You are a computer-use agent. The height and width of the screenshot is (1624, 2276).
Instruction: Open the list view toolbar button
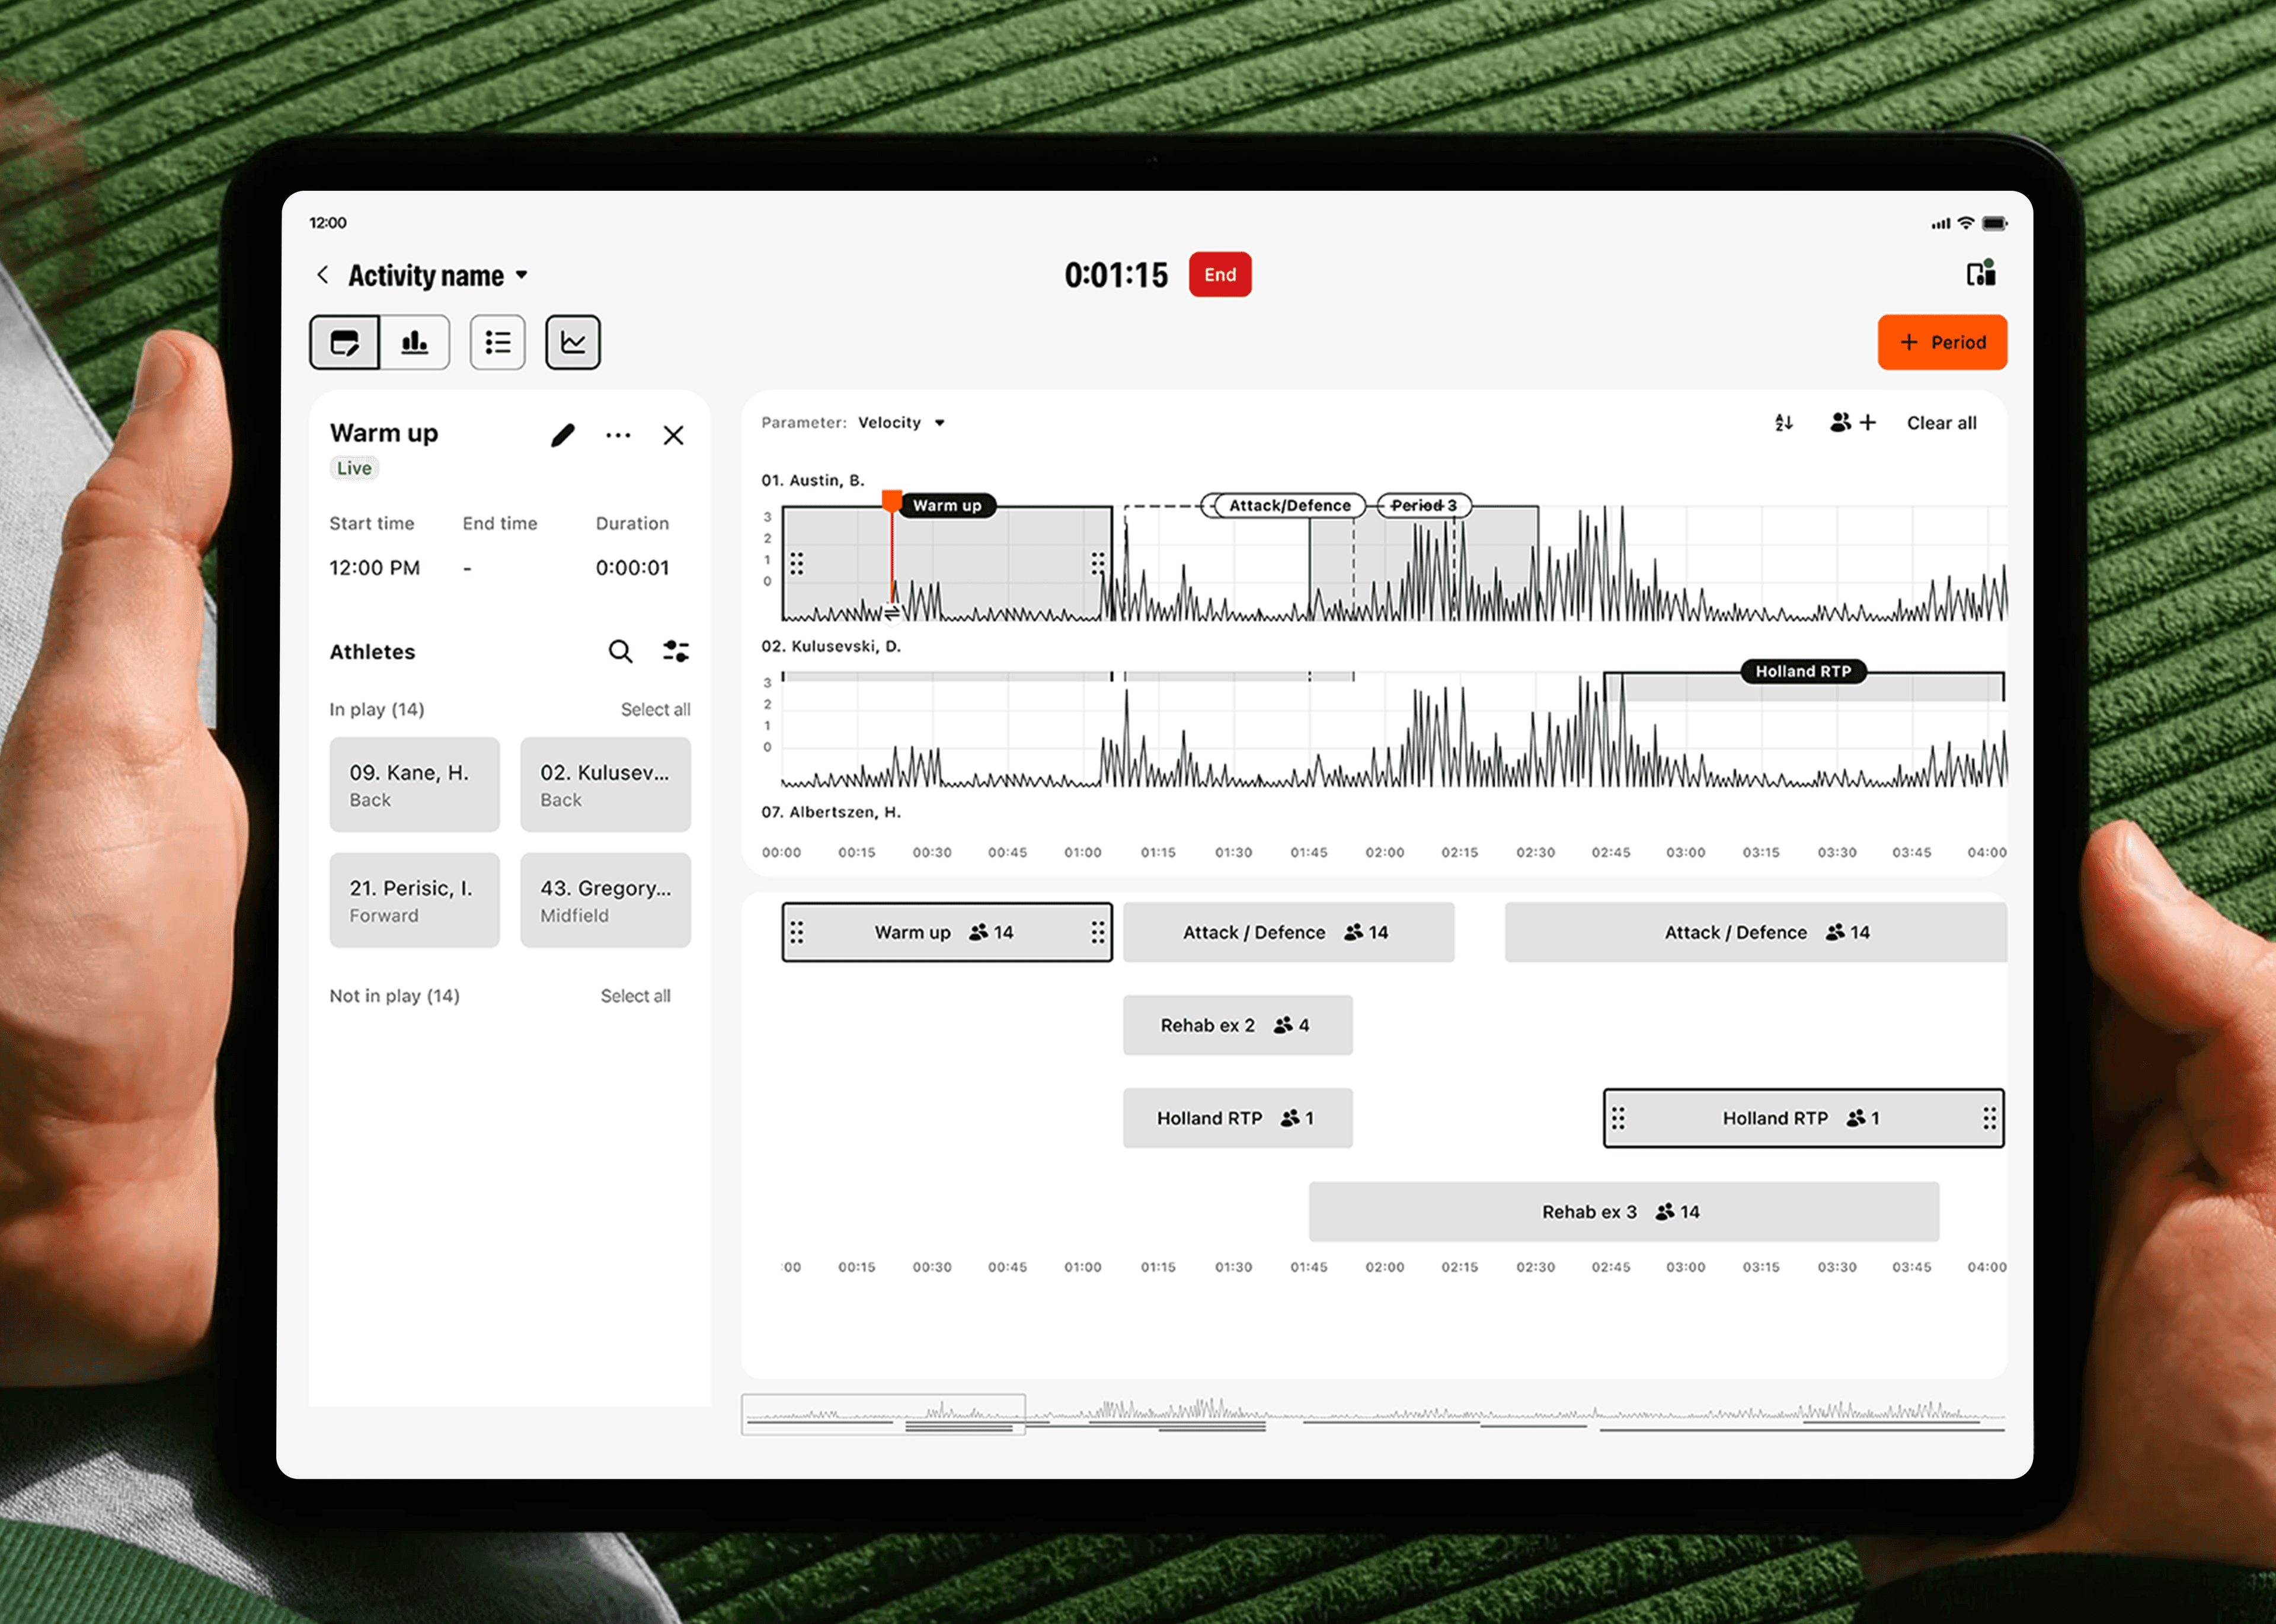point(498,343)
